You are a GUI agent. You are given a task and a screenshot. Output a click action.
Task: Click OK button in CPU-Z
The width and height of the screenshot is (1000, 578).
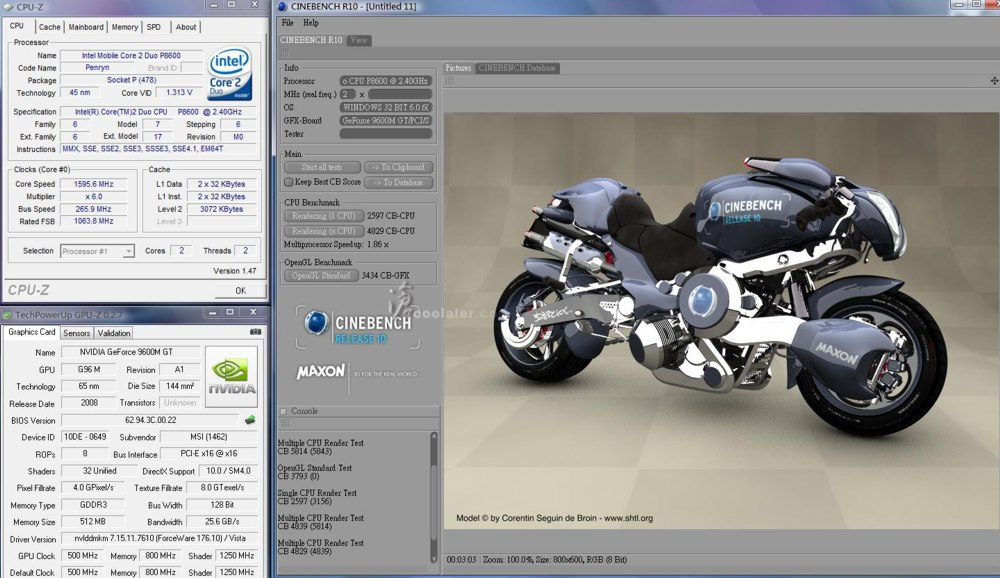pos(240,290)
